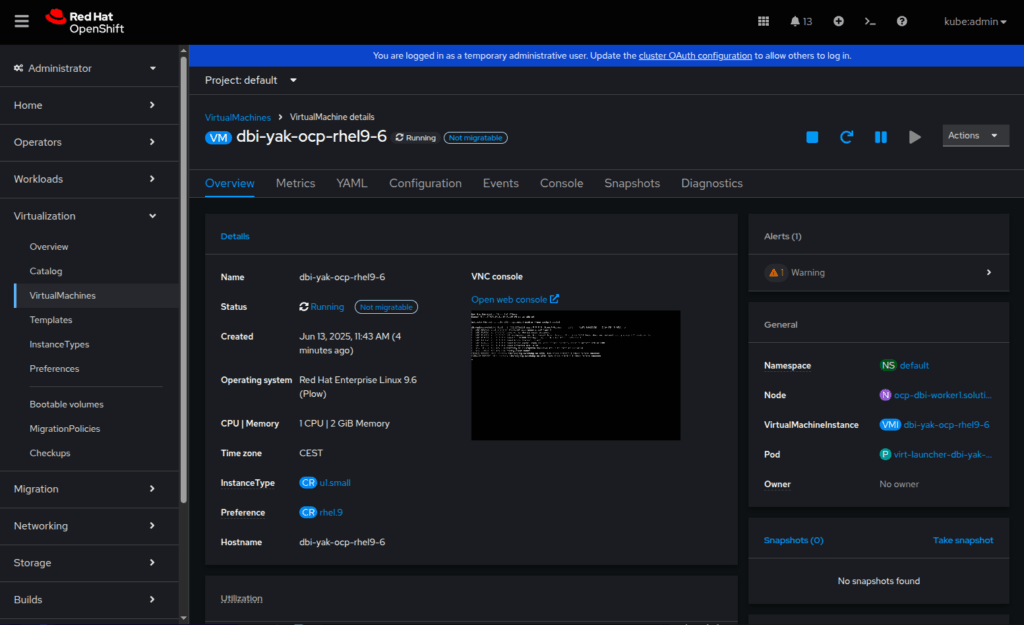1024x625 pixels.
Task: Select the Overview tab
Action: 230,184
